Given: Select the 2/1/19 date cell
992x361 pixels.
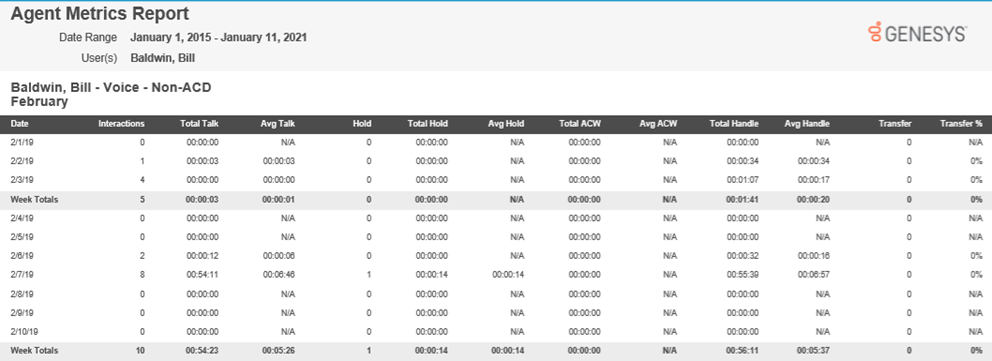Looking at the screenshot, I should click(21, 143).
